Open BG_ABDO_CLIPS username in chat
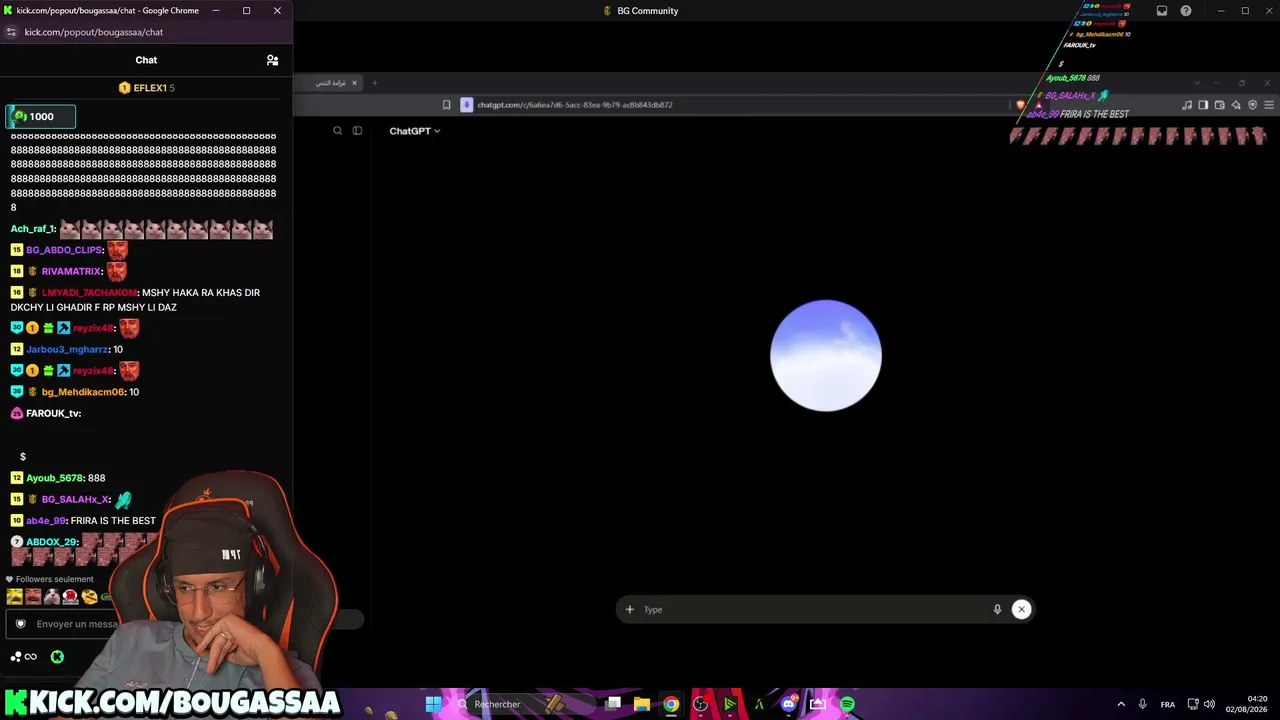The image size is (1280, 720). pyautogui.click(x=64, y=250)
